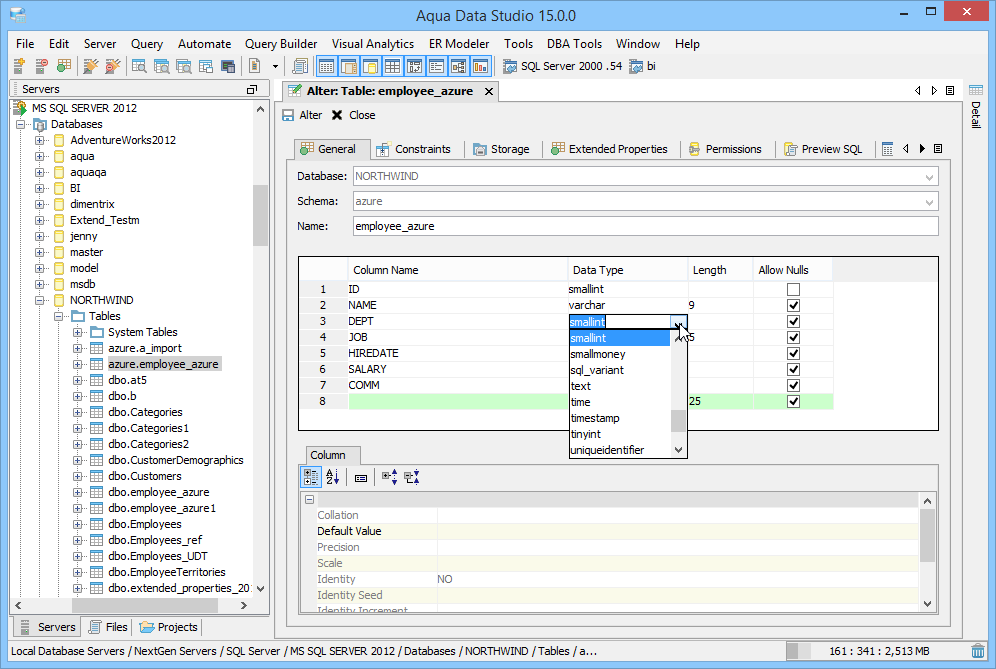Viewport: 996px width, 669px height.
Task: Restore the Servers panel float icon
Action: [252, 90]
